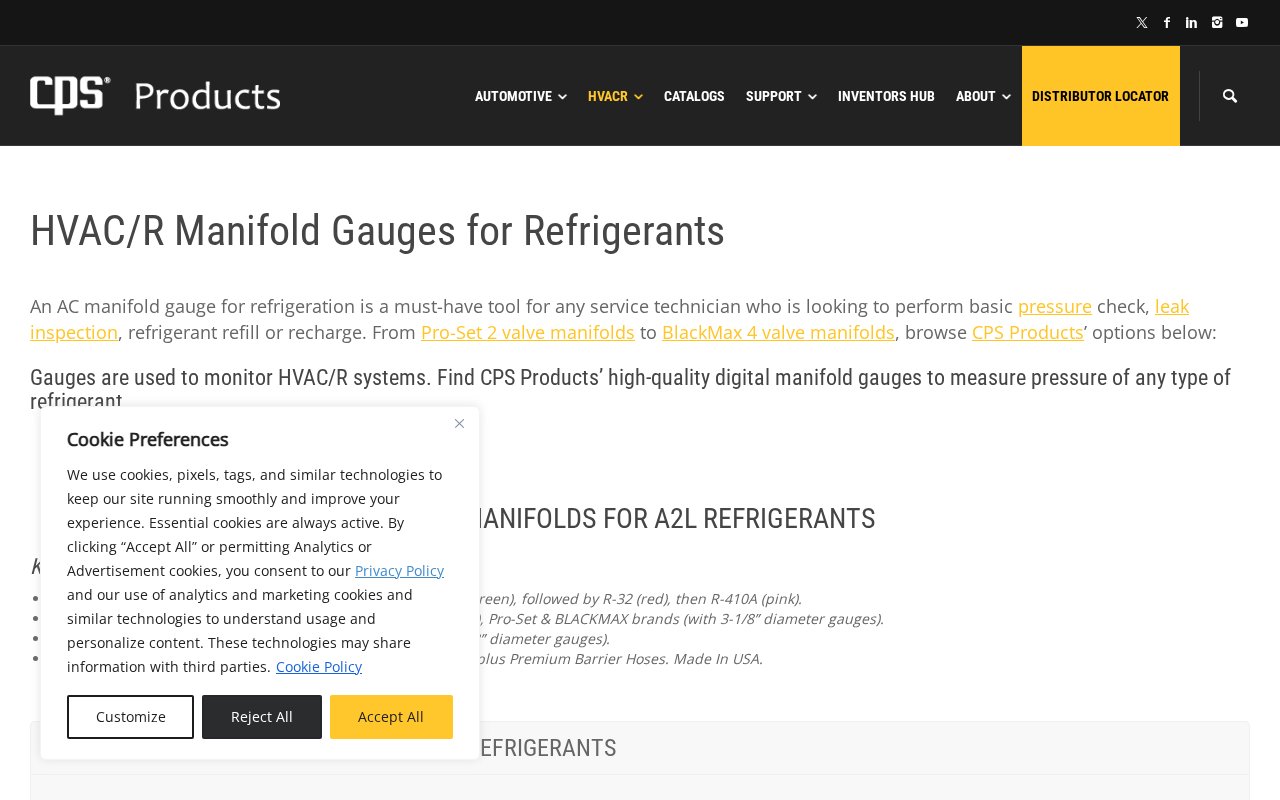This screenshot has width=1280, height=800.
Task: Open the X (Twitter) social icon
Action: point(1141,23)
